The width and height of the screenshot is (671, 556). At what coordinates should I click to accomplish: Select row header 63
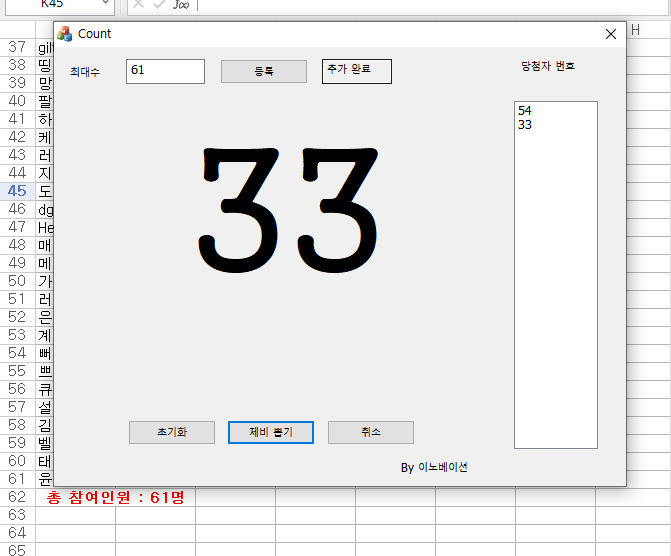coord(17,514)
